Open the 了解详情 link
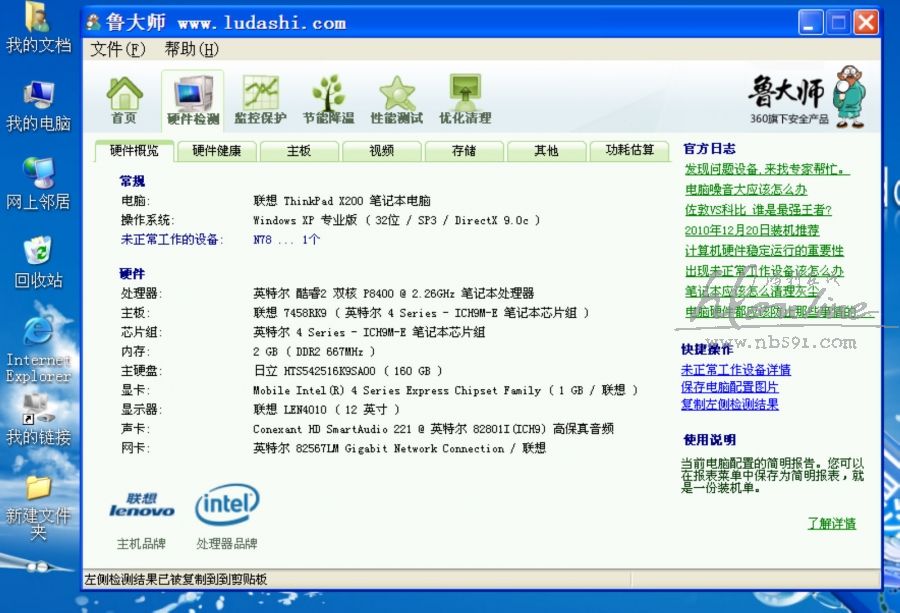The image size is (900, 613). pyautogui.click(x=832, y=523)
